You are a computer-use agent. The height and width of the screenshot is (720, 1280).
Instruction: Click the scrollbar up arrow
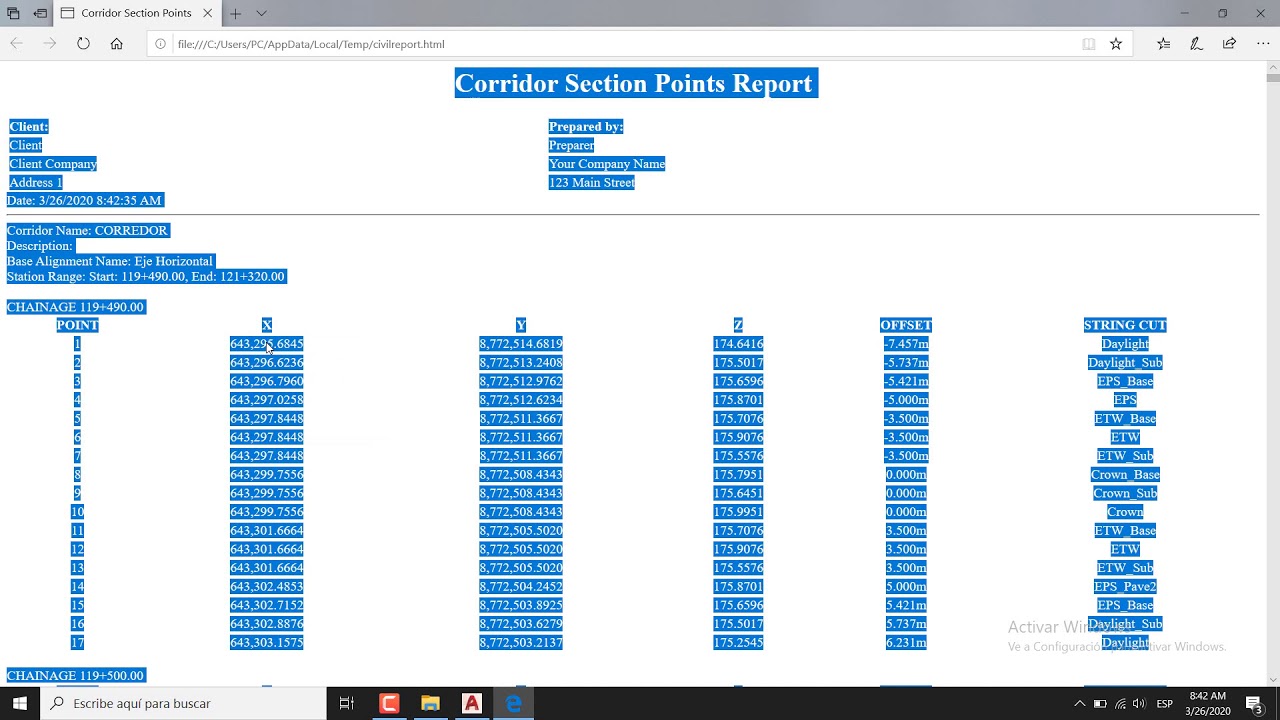click(1272, 66)
